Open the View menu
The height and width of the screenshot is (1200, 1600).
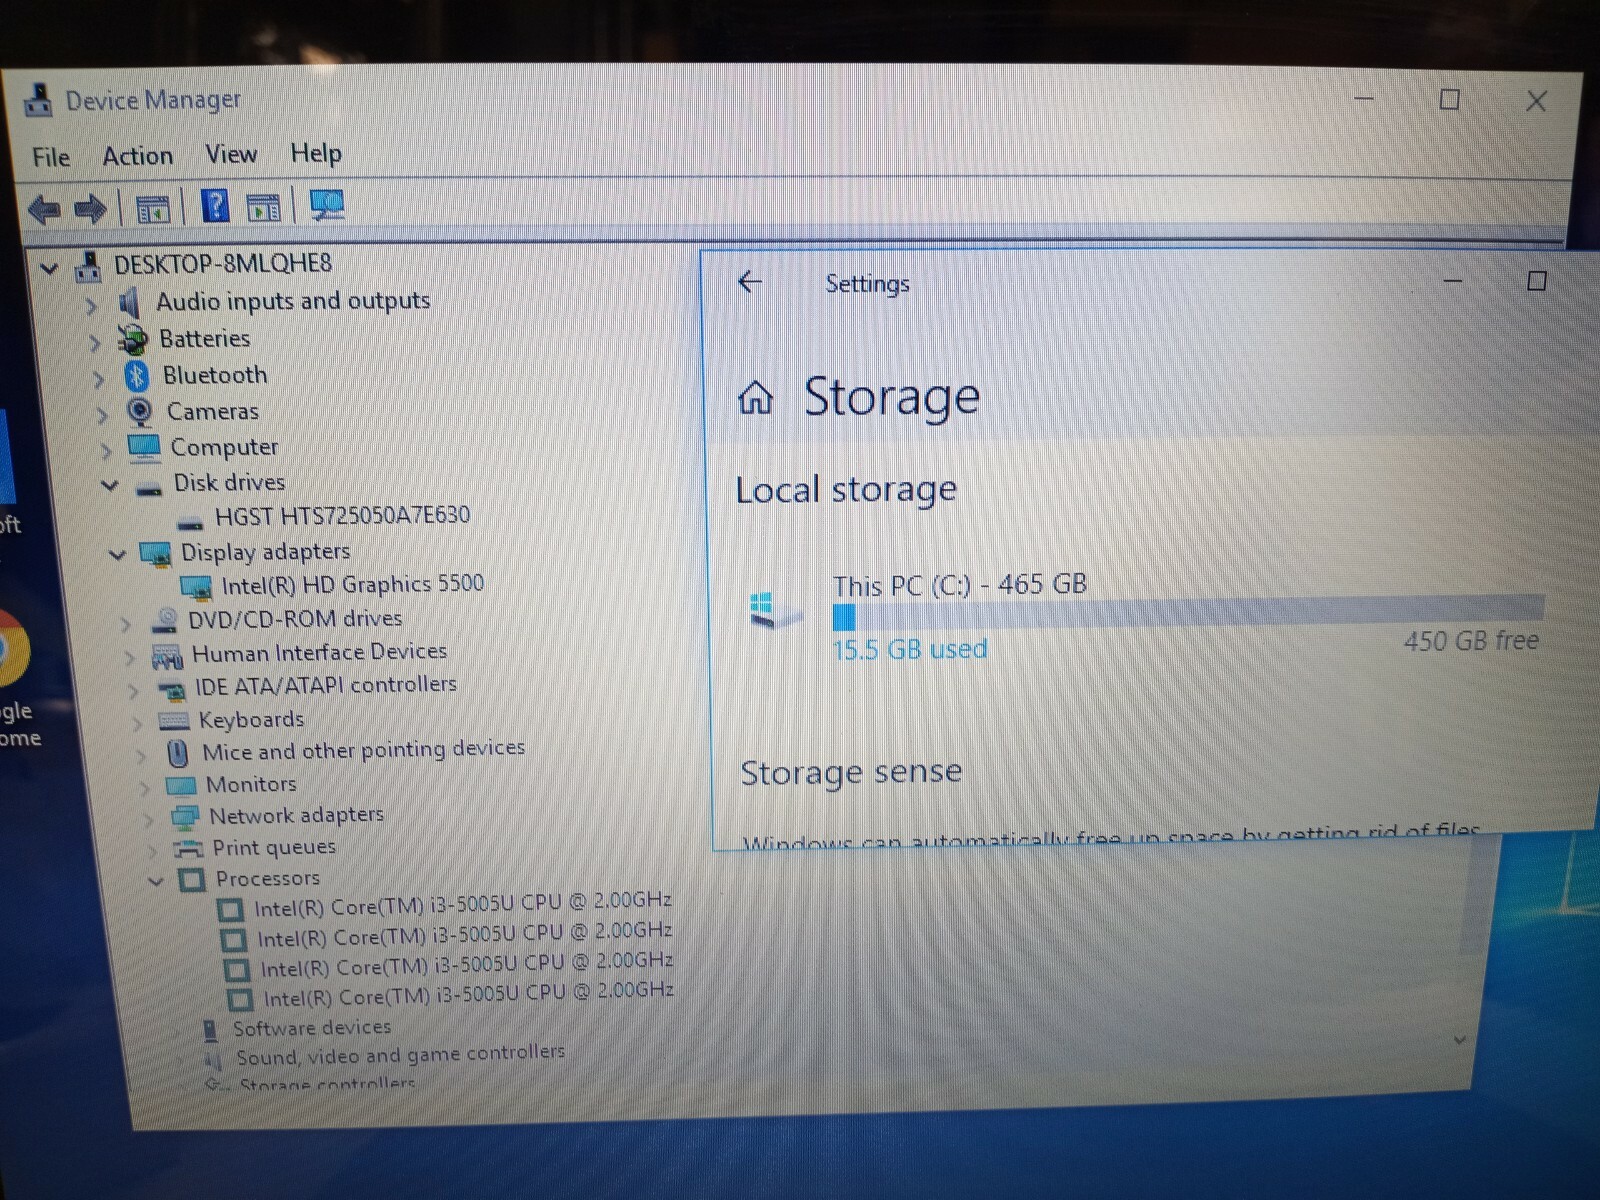tap(231, 154)
